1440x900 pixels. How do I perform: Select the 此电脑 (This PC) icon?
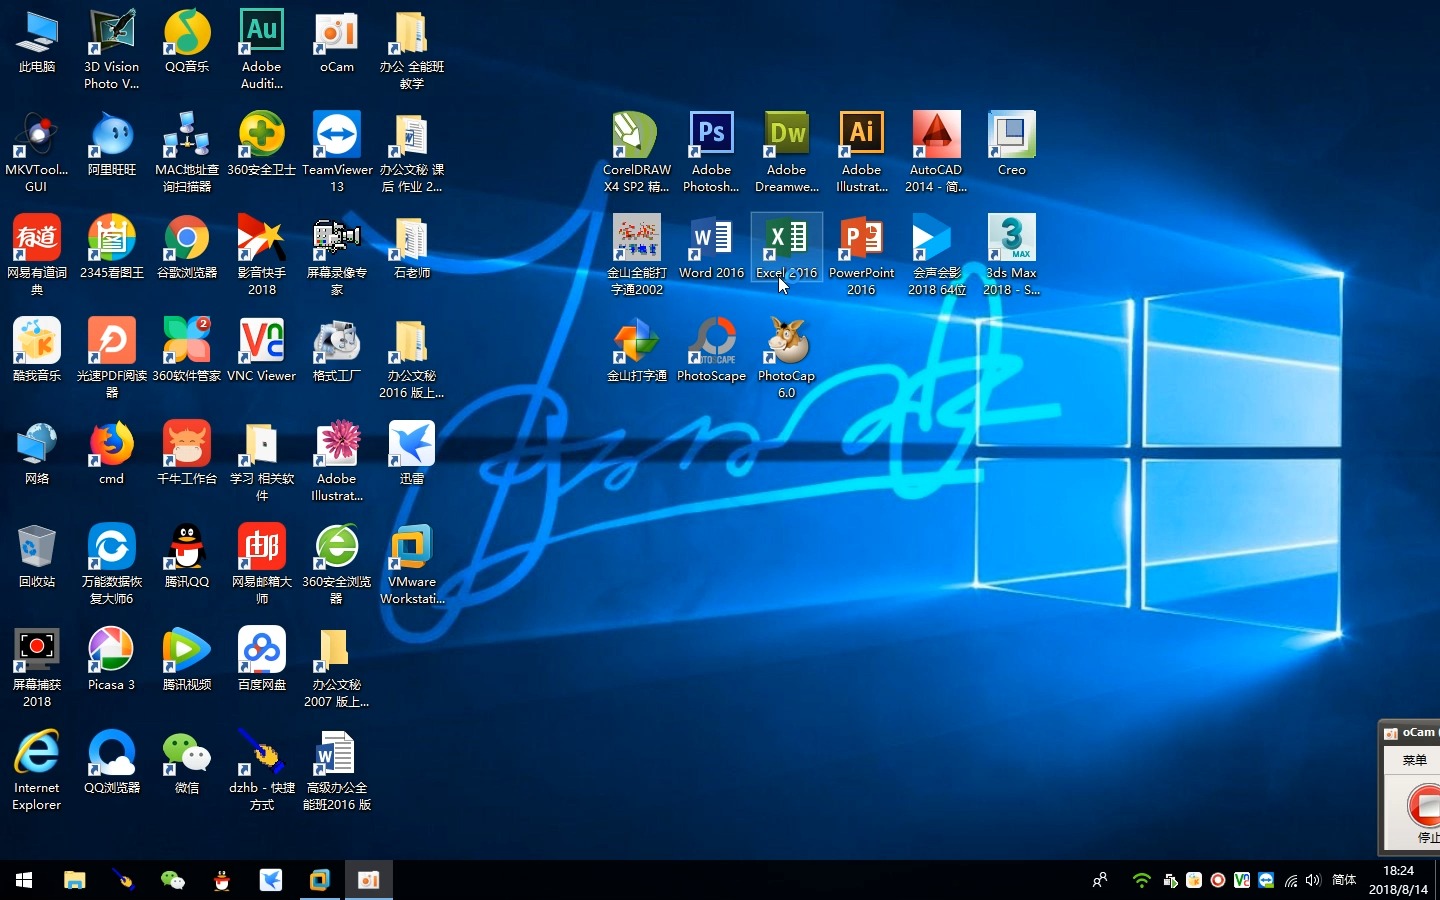coord(37,42)
